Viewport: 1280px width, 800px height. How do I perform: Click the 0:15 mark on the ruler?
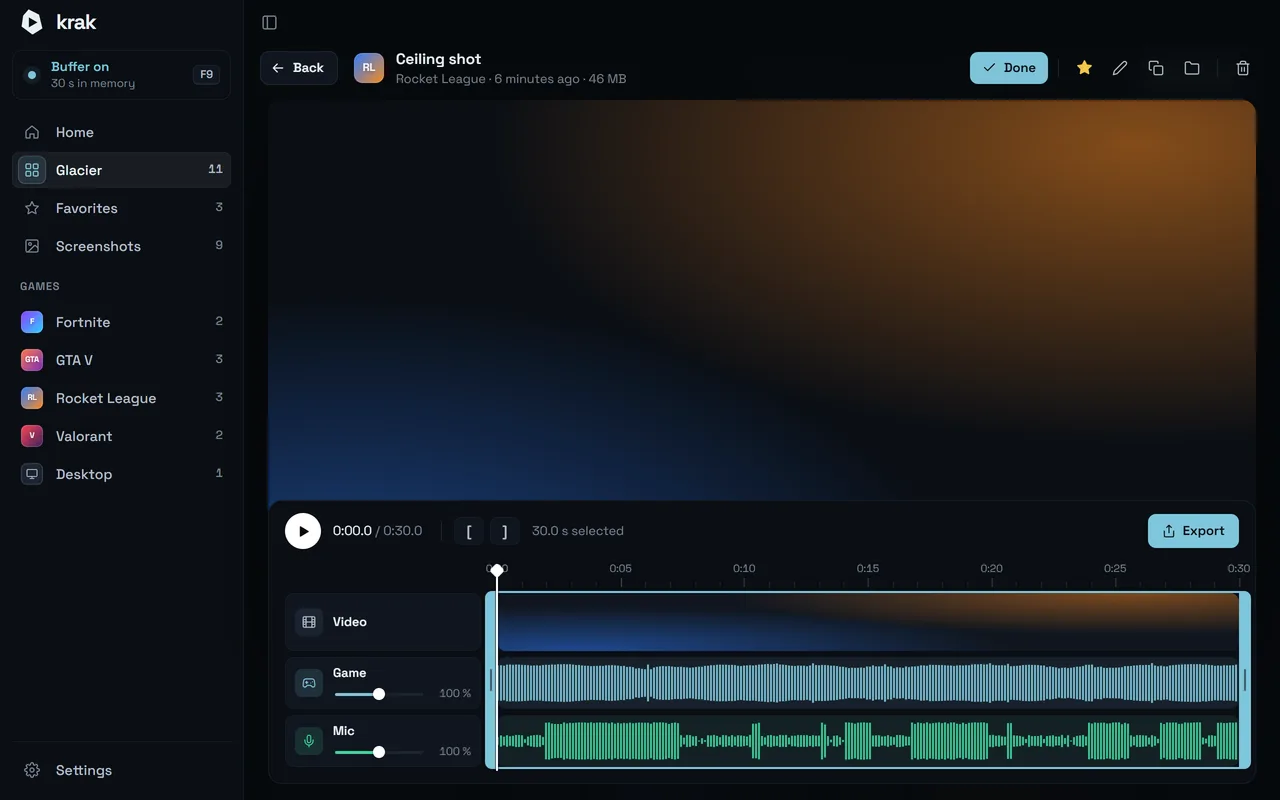[868, 568]
